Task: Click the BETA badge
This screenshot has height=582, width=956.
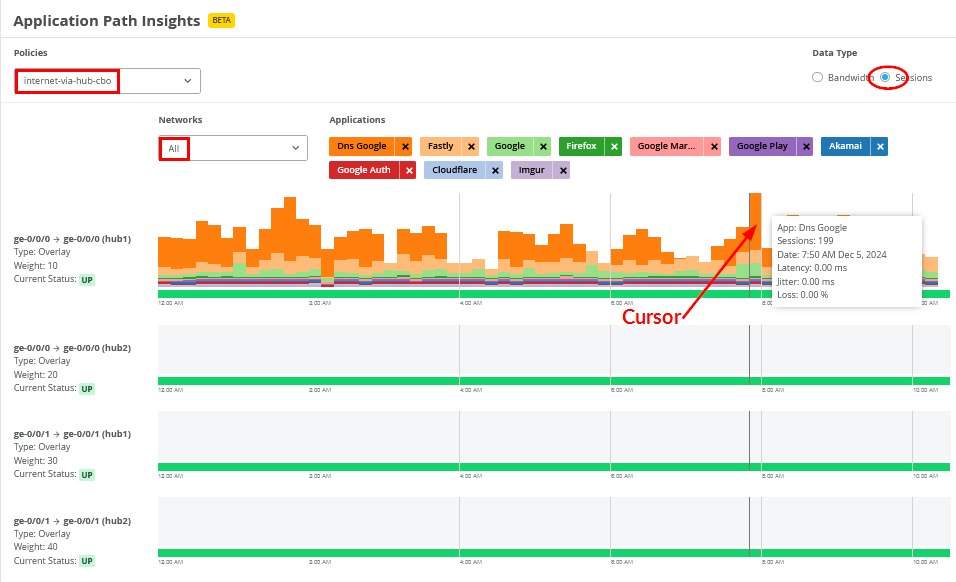Action: pos(221,20)
